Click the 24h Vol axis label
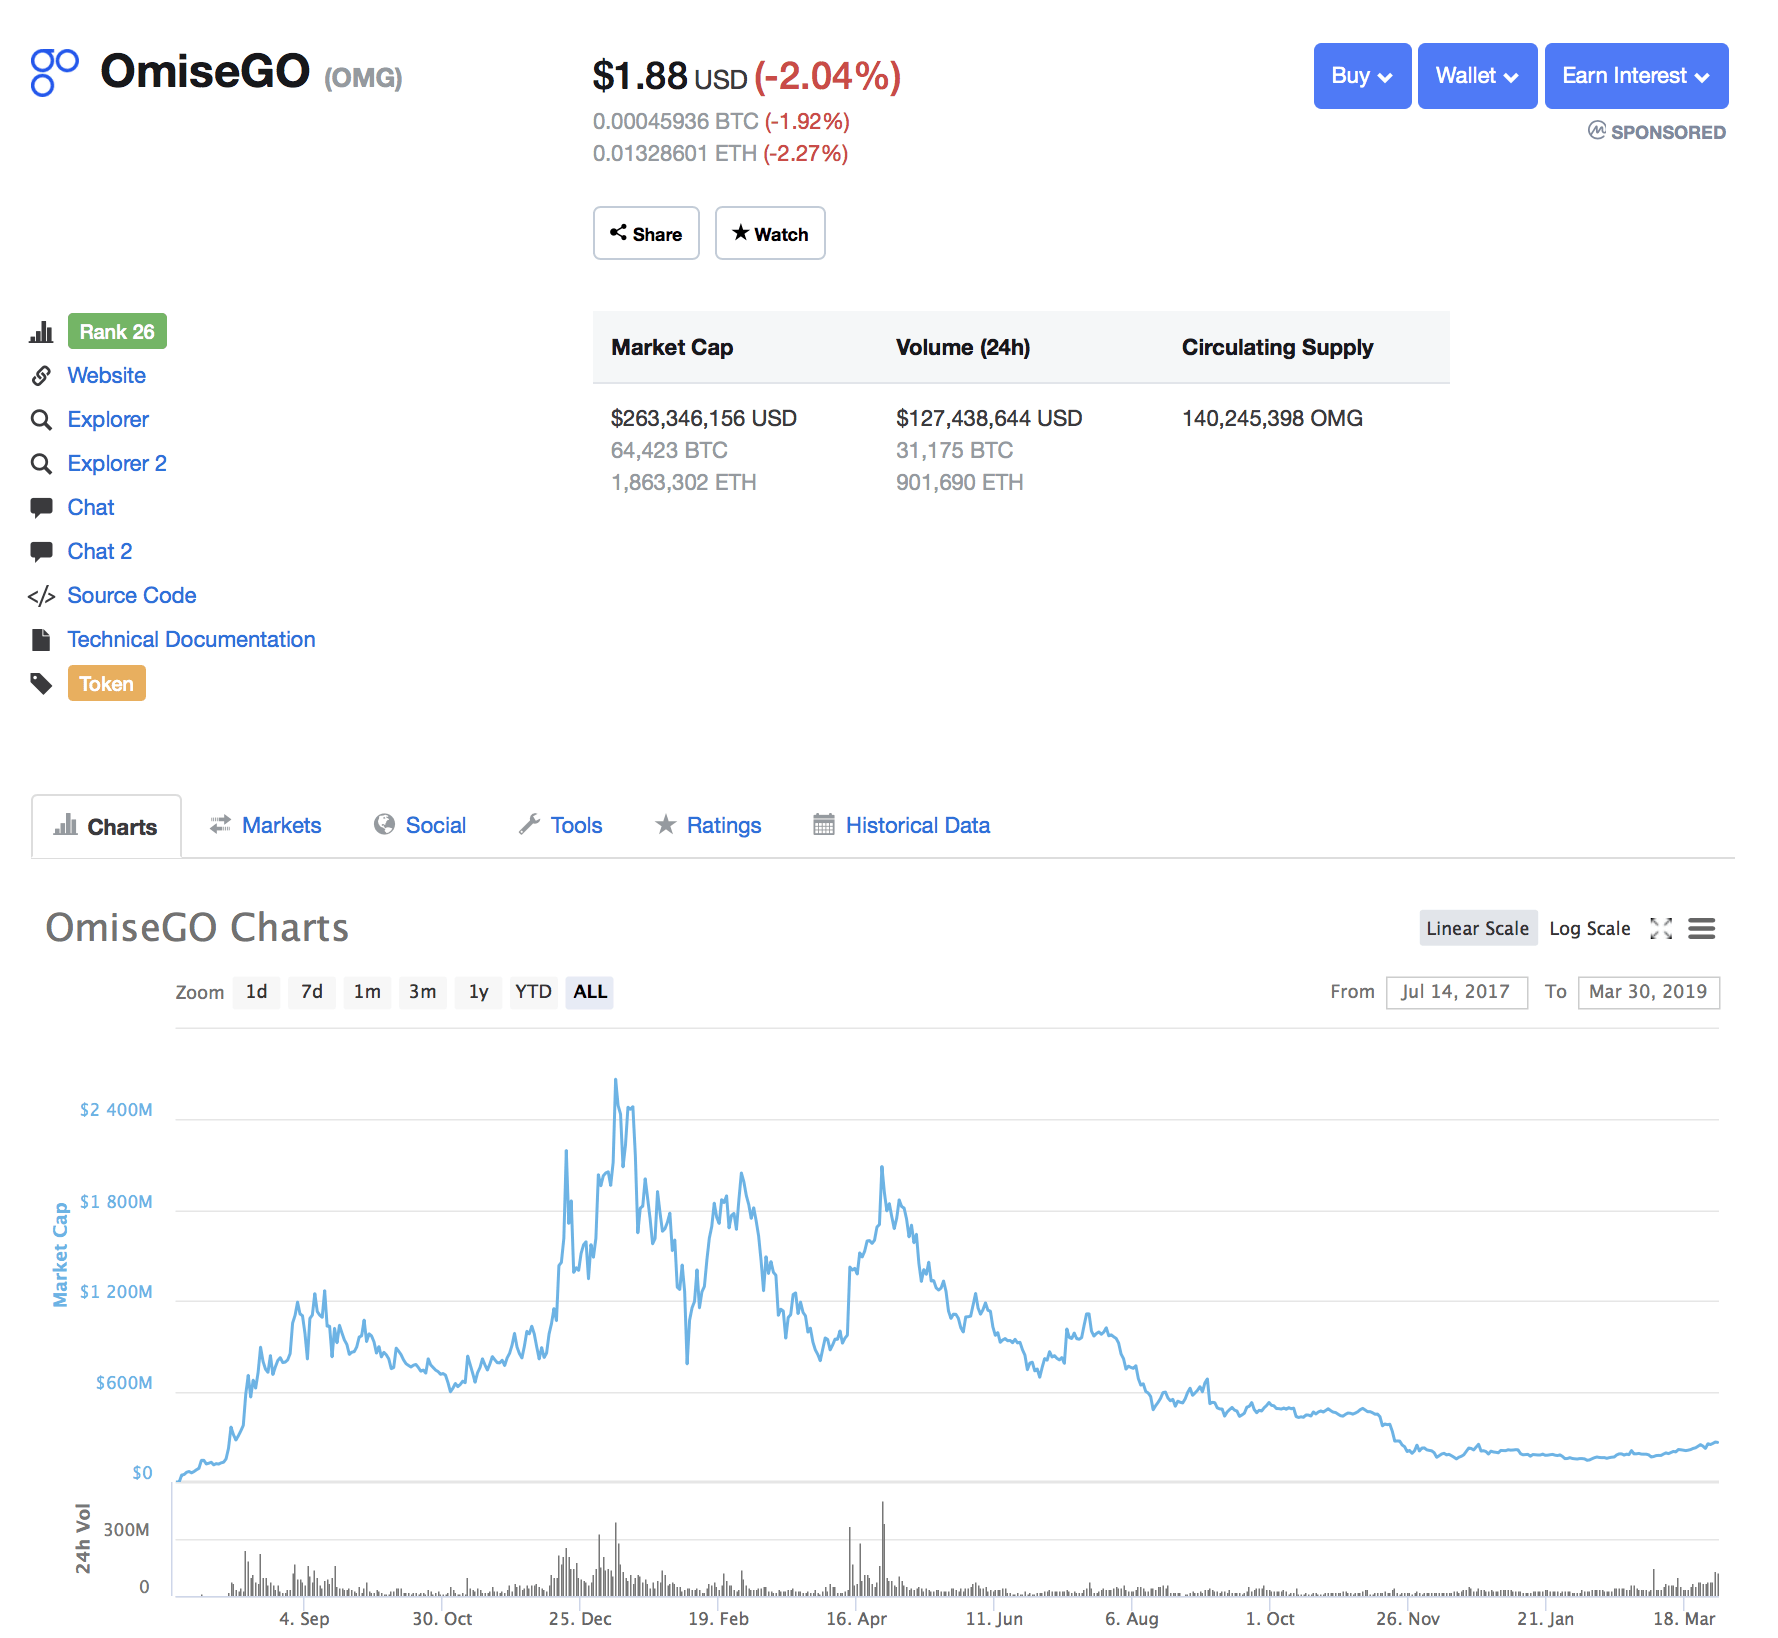1778x1638 pixels. pos(83,1538)
